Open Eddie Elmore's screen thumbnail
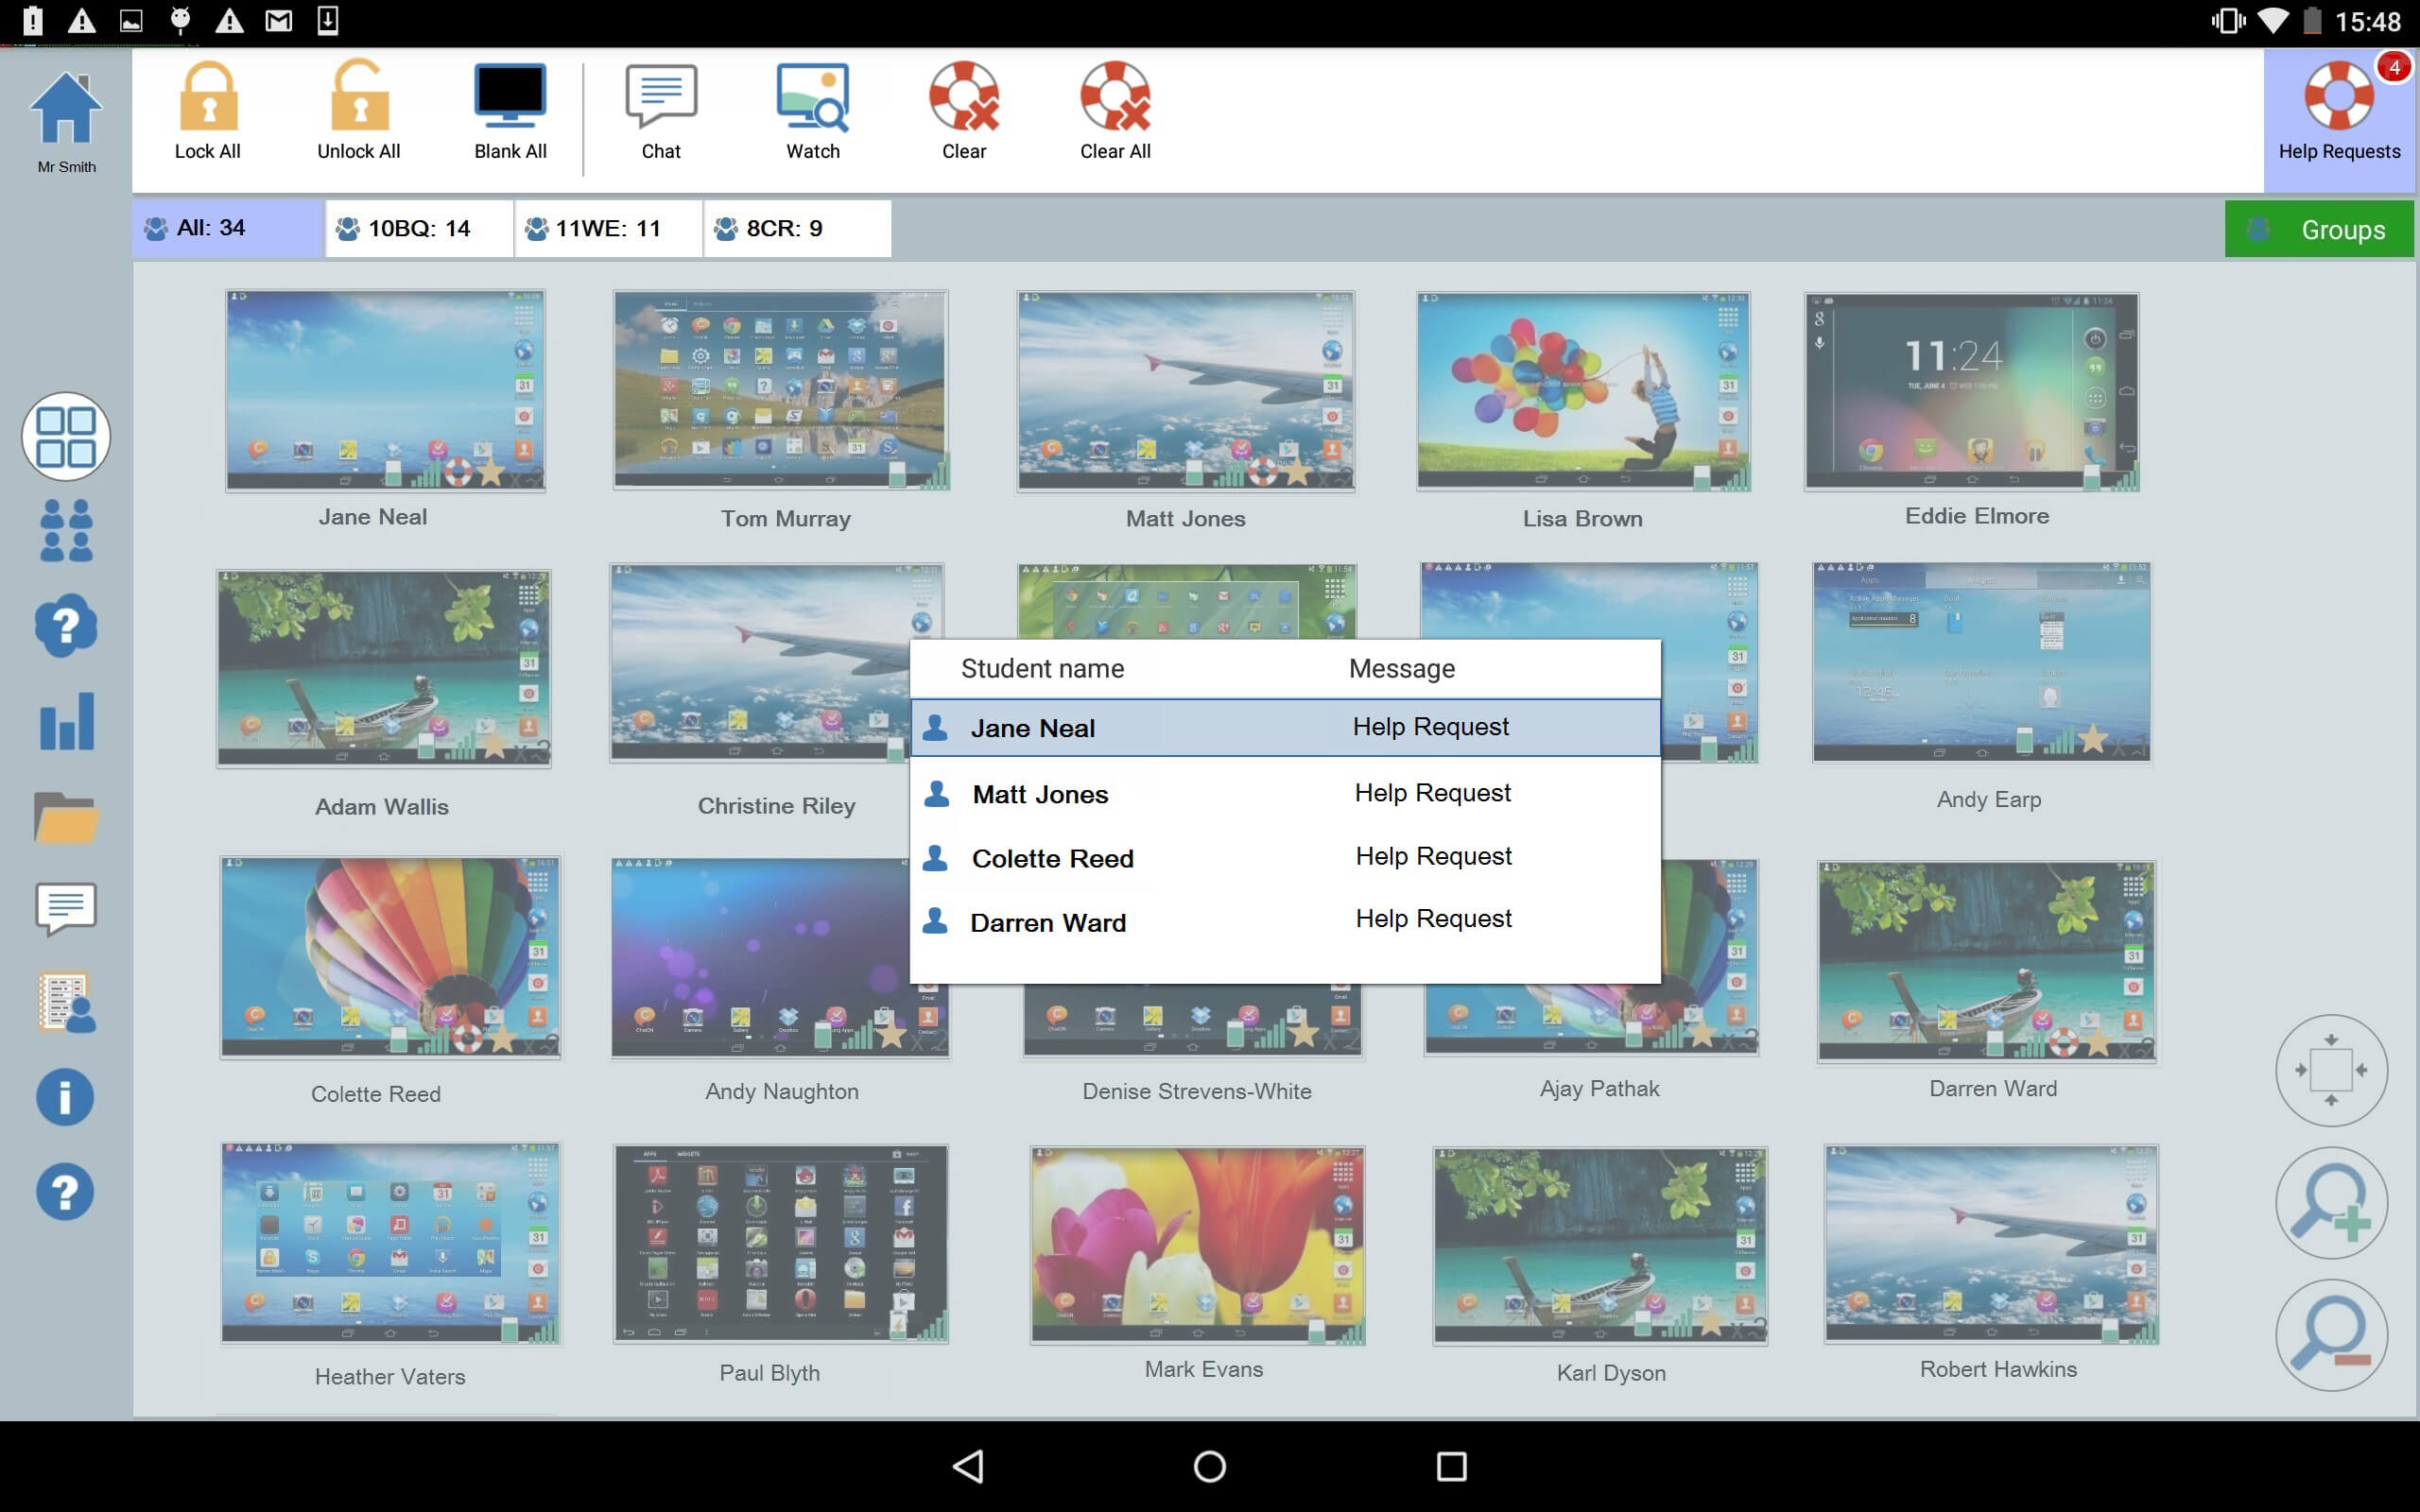The width and height of the screenshot is (2420, 1512). tap(1971, 392)
